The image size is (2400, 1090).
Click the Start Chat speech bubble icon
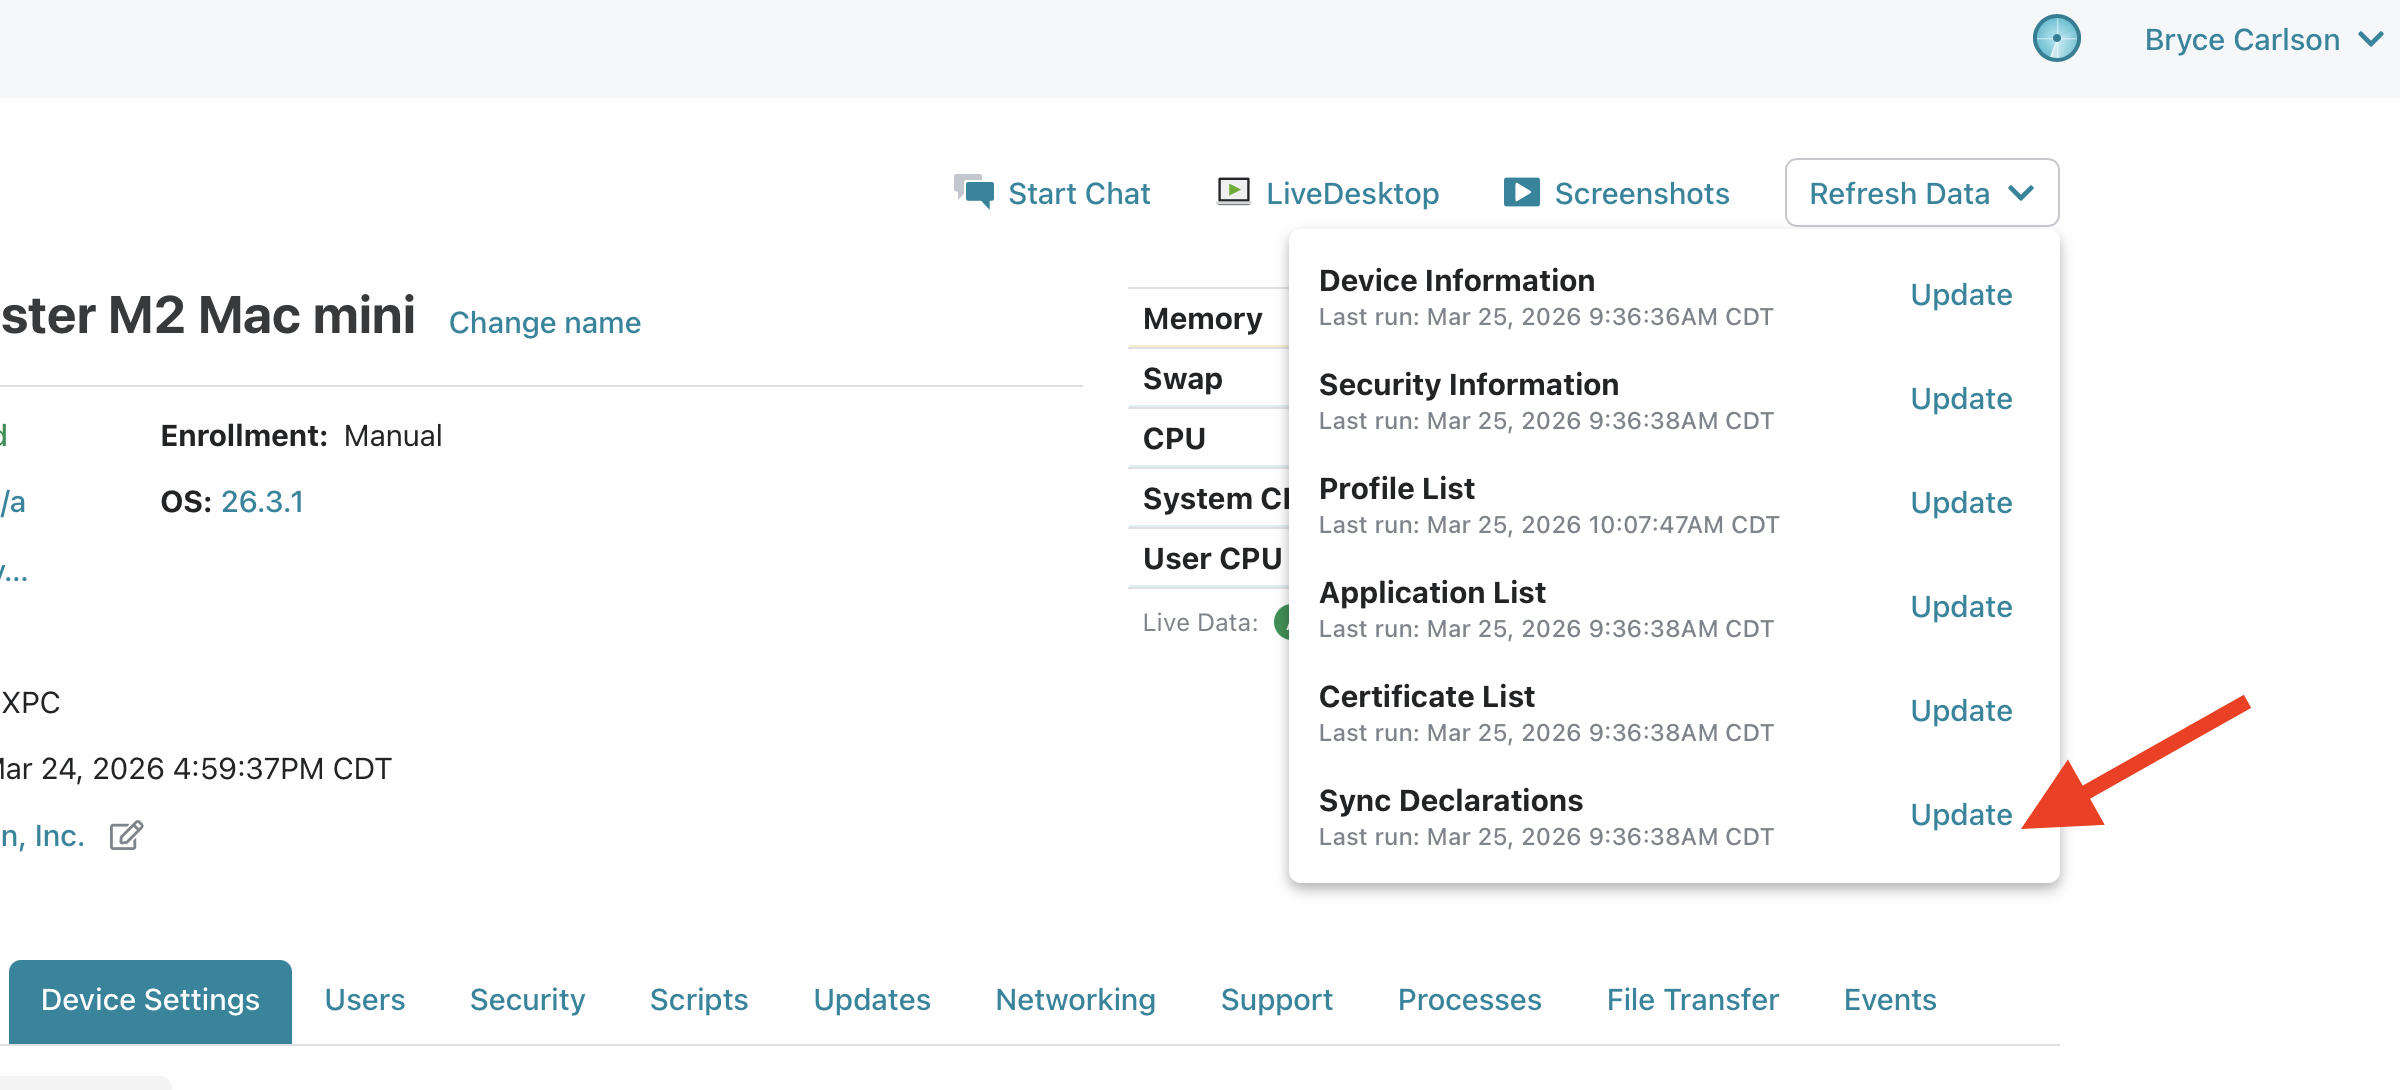point(974,191)
